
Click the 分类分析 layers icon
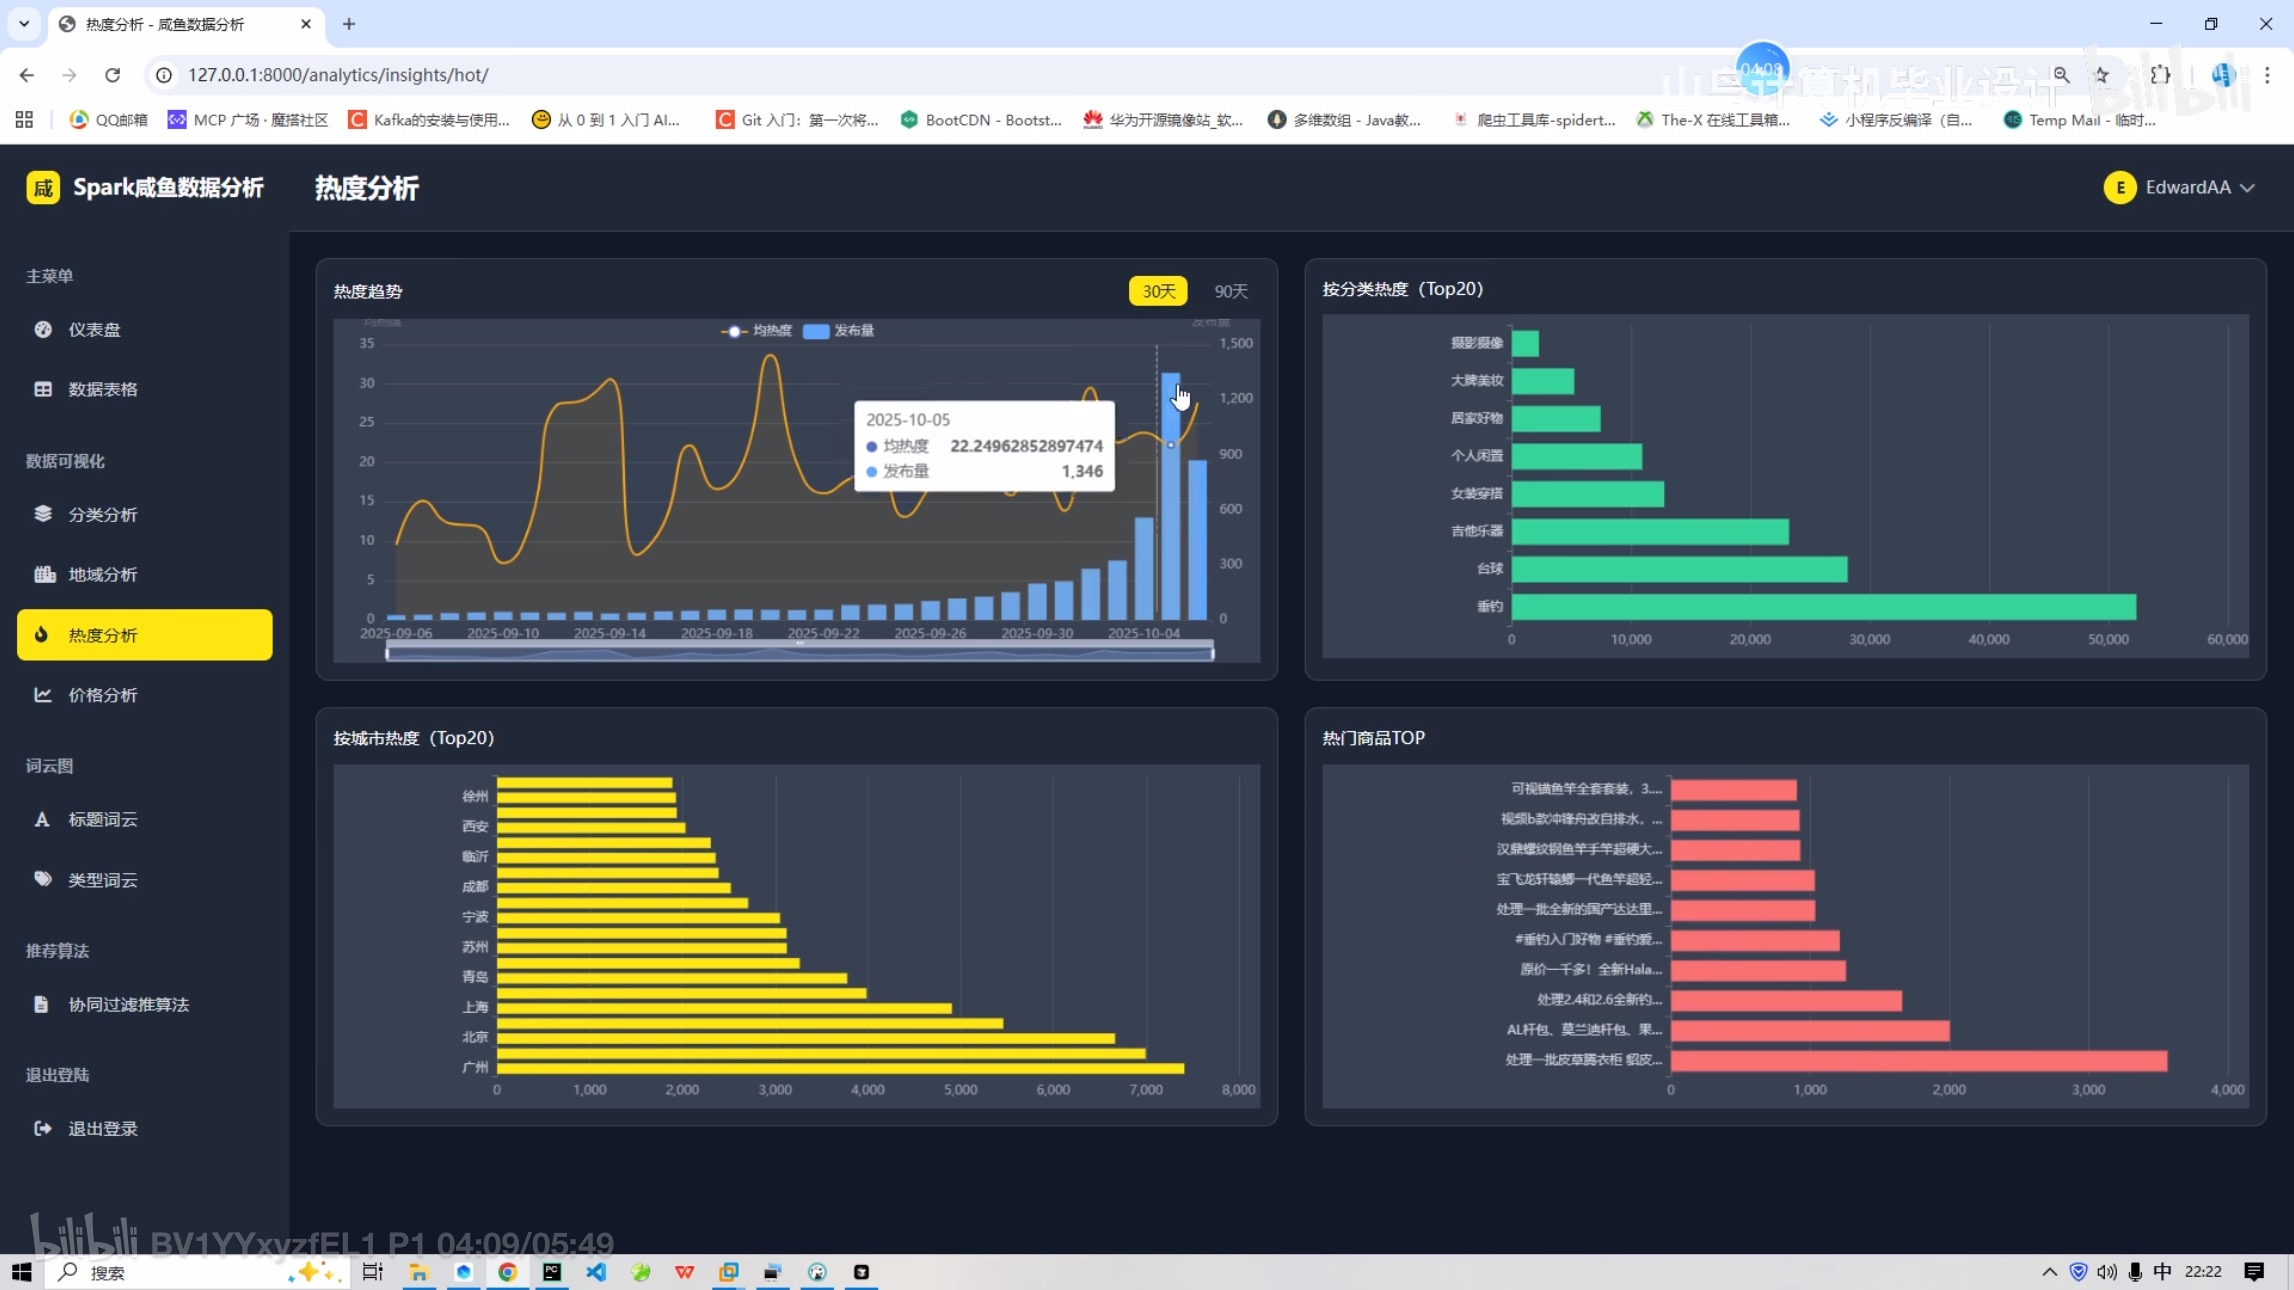[43, 514]
